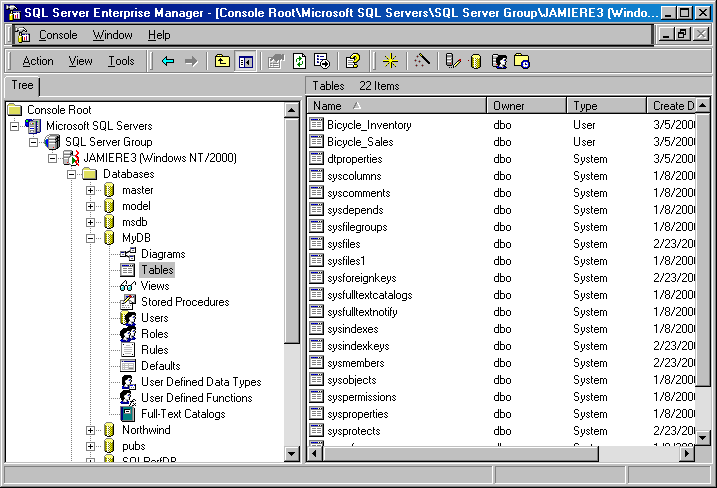Viewport: 717px width, 488px height.
Task: Click the tree pane scroll down arrow
Action: tap(292, 454)
